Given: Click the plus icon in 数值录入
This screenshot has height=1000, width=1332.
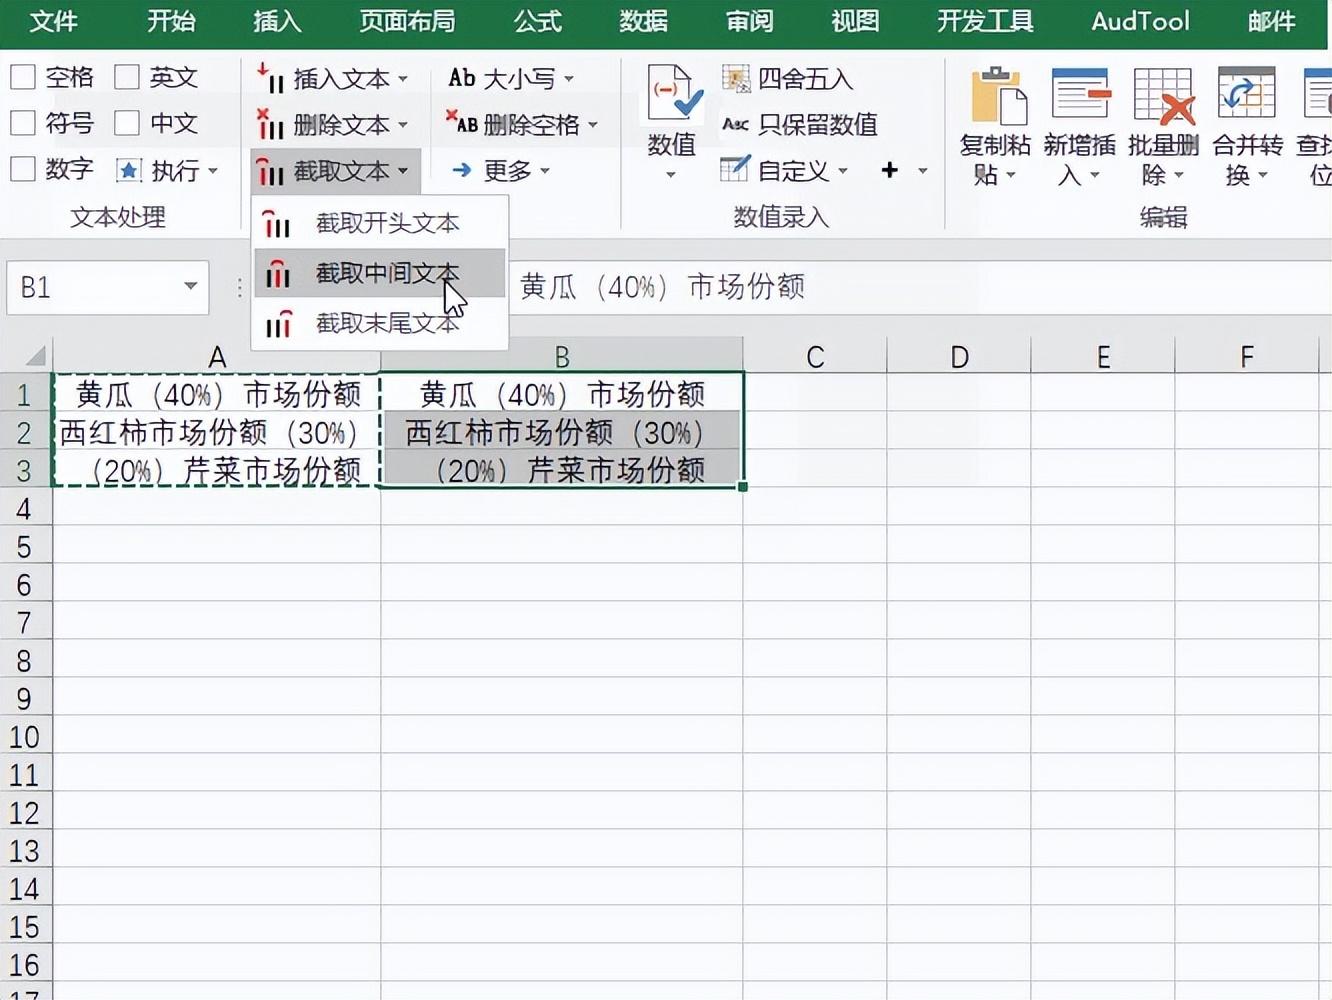Looking at the screenshot, I should point(889,170).
